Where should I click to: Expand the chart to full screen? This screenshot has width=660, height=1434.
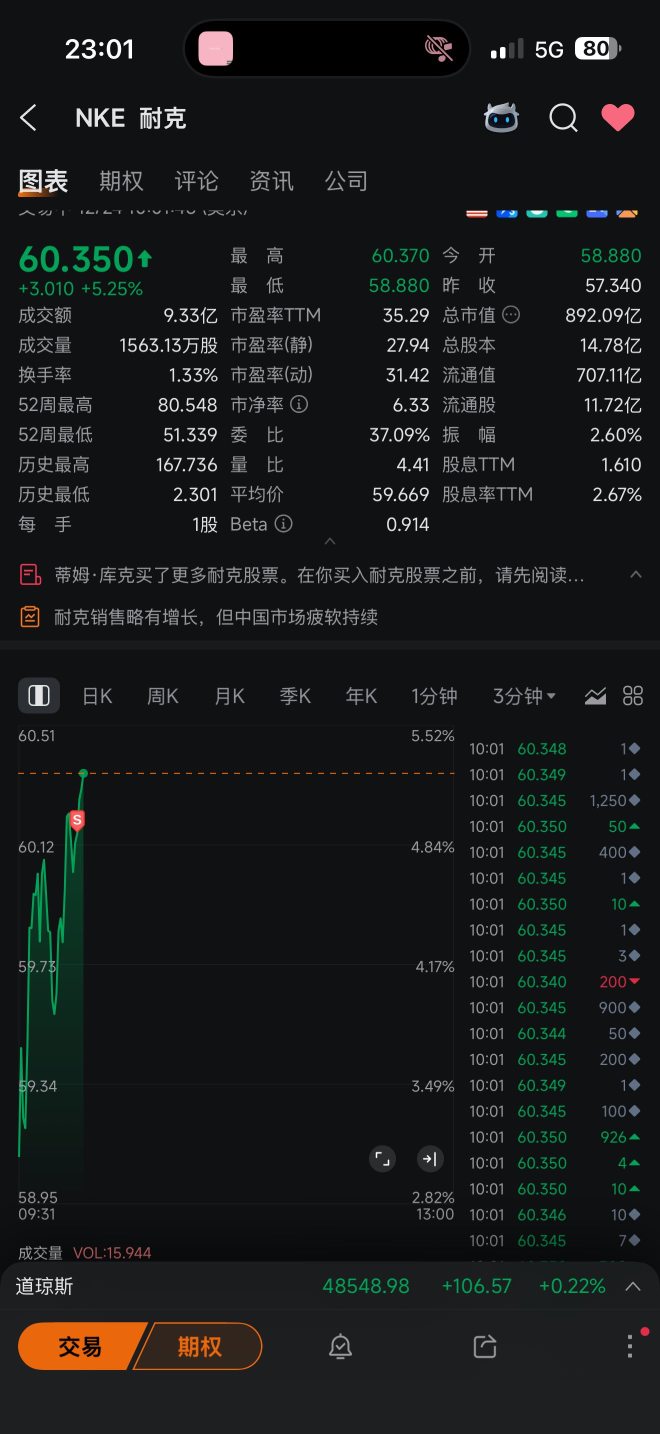[382, 1159]
